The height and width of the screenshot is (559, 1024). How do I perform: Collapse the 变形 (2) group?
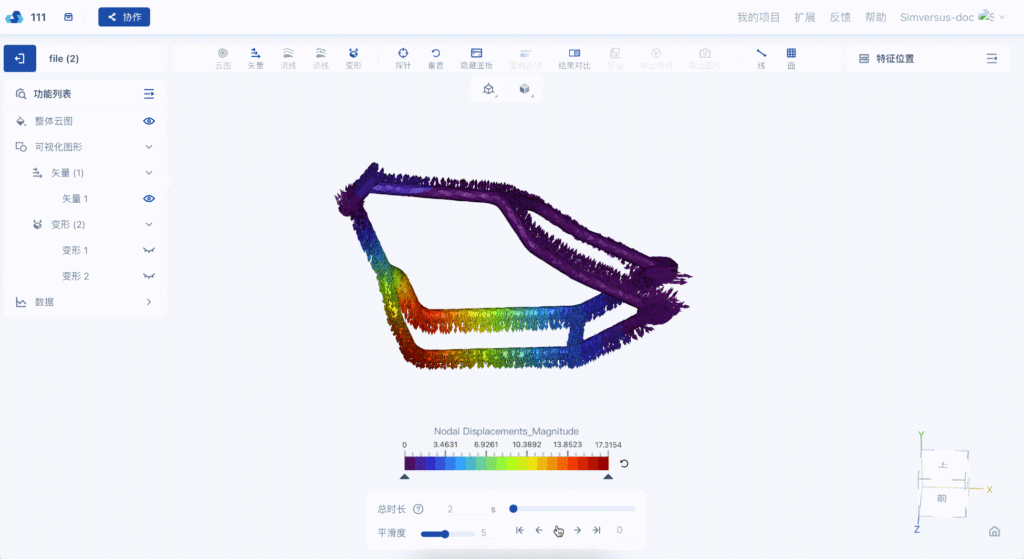click(x=149, y=225)
